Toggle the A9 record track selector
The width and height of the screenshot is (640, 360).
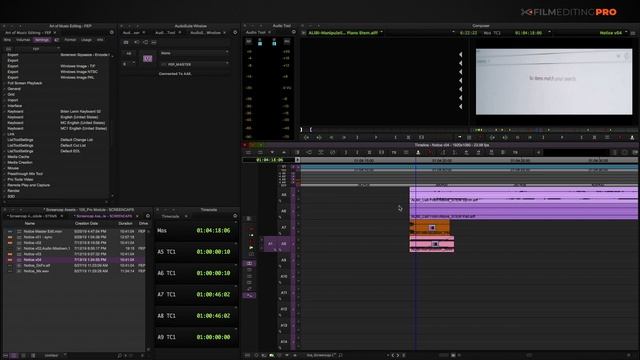point(284,260)
